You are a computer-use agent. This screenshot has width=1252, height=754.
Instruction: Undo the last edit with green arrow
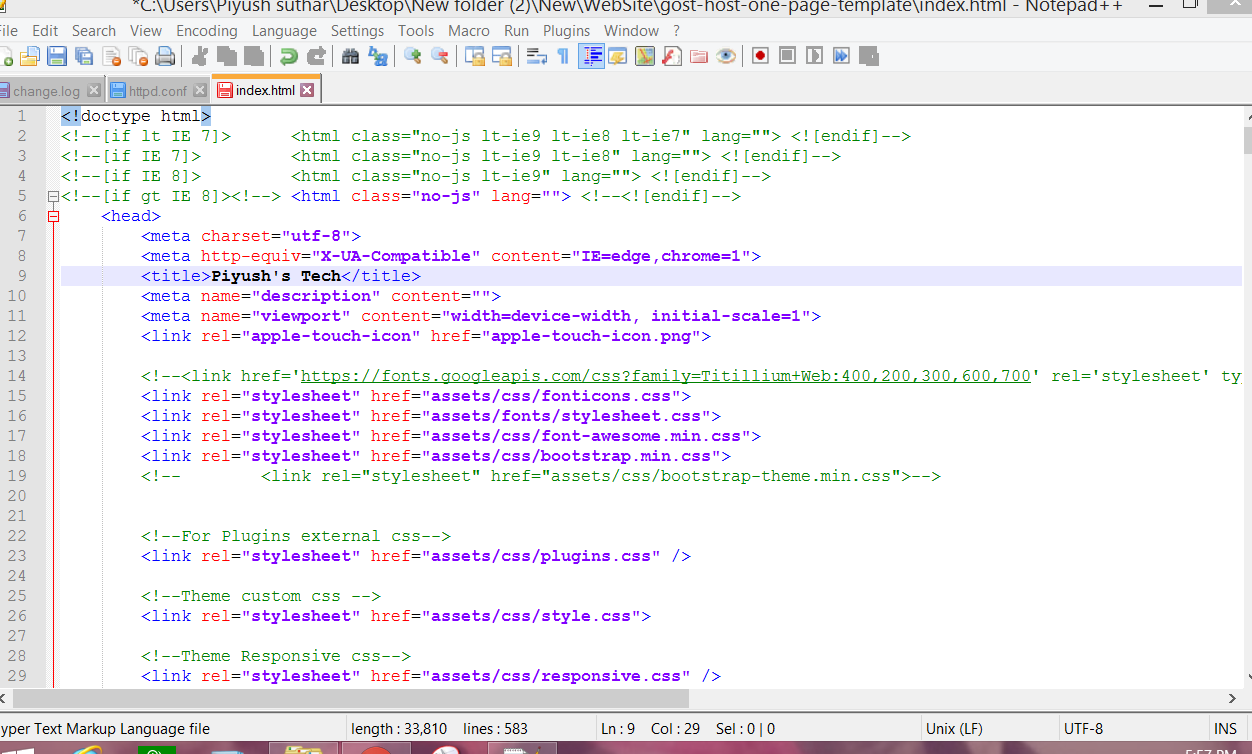289,56
